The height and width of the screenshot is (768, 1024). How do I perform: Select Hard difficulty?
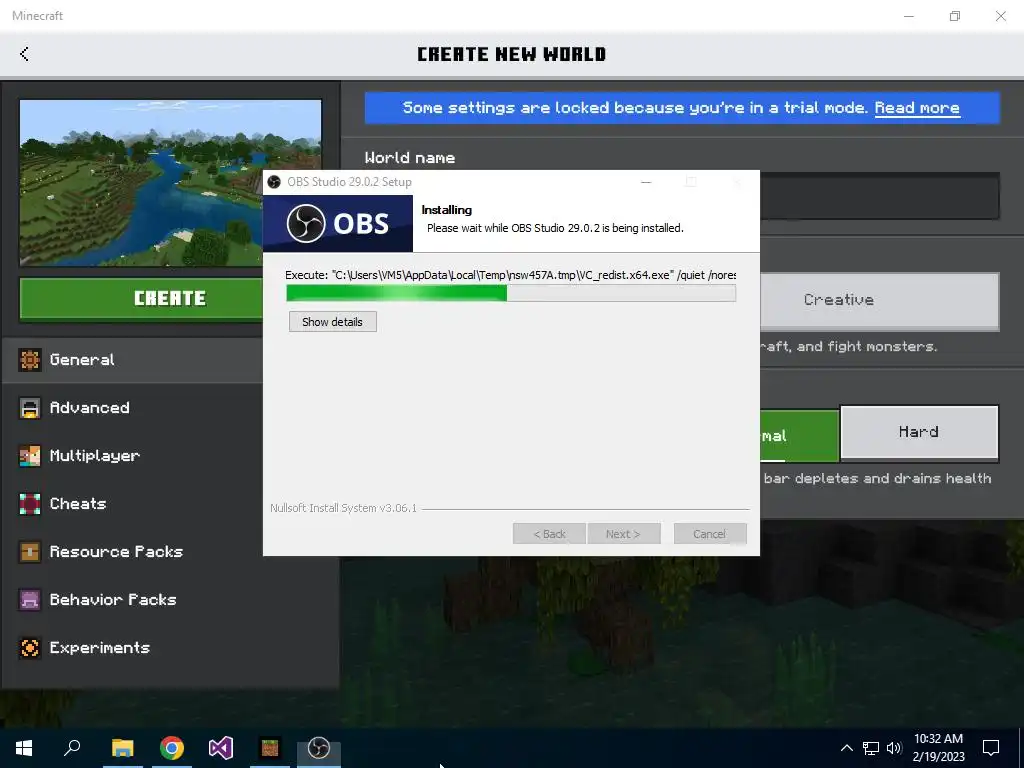(919, 432)
